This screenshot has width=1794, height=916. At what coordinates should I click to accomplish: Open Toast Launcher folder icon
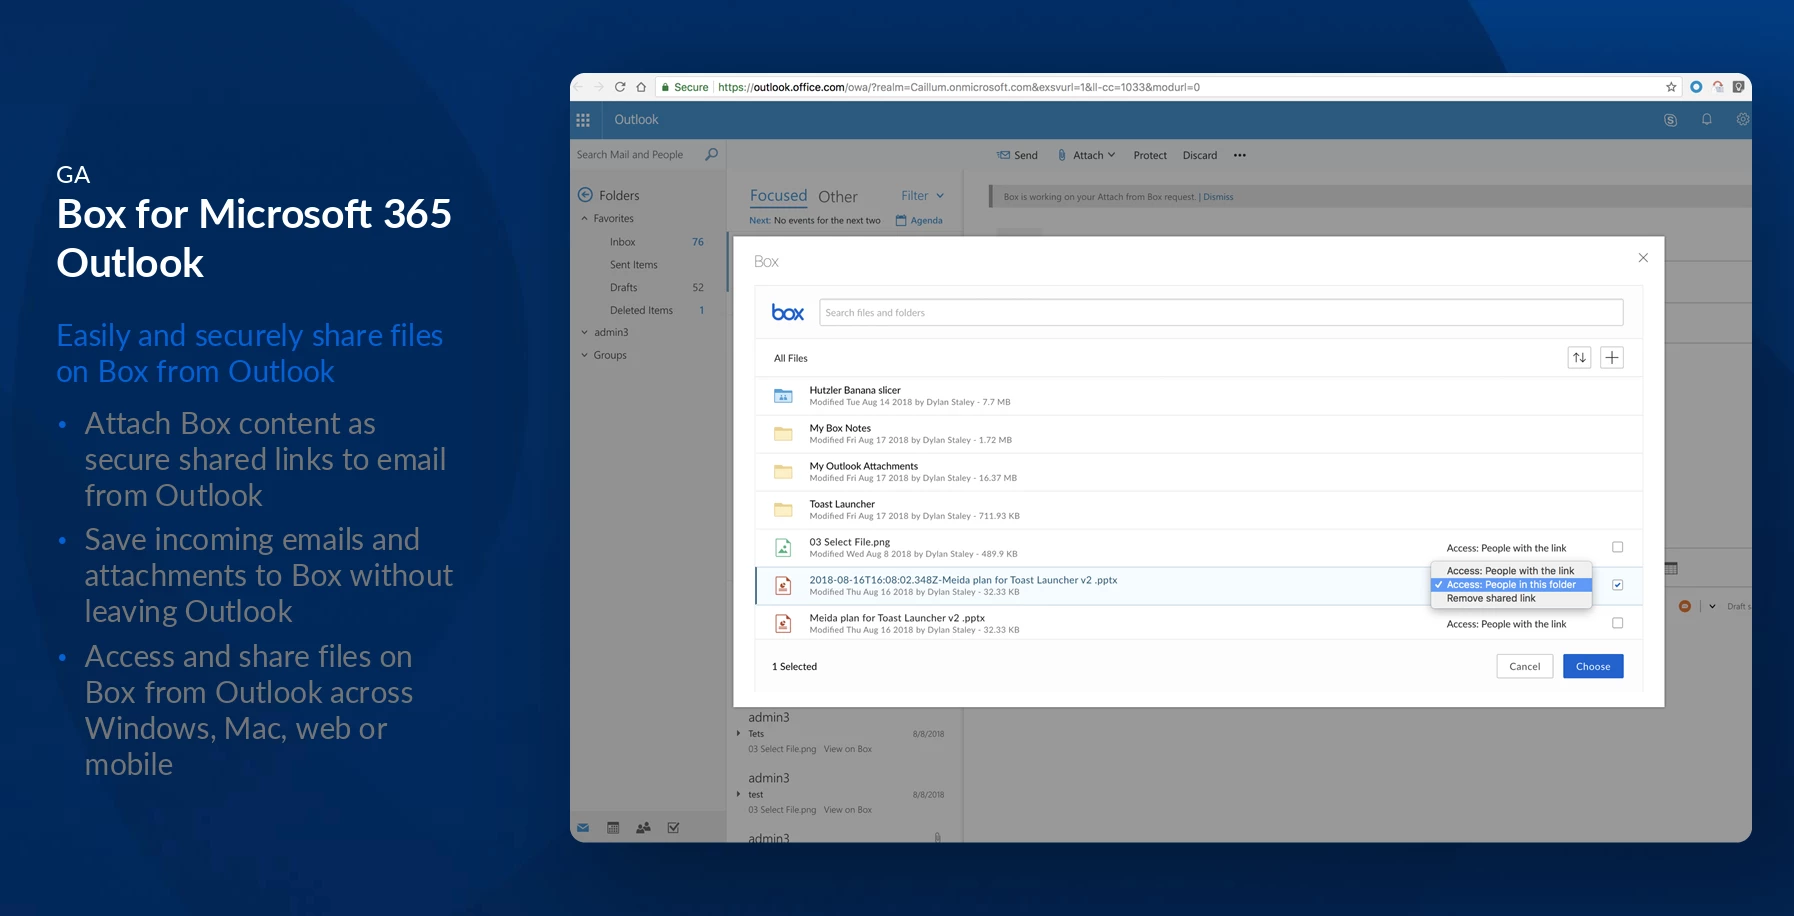point(783,510)
